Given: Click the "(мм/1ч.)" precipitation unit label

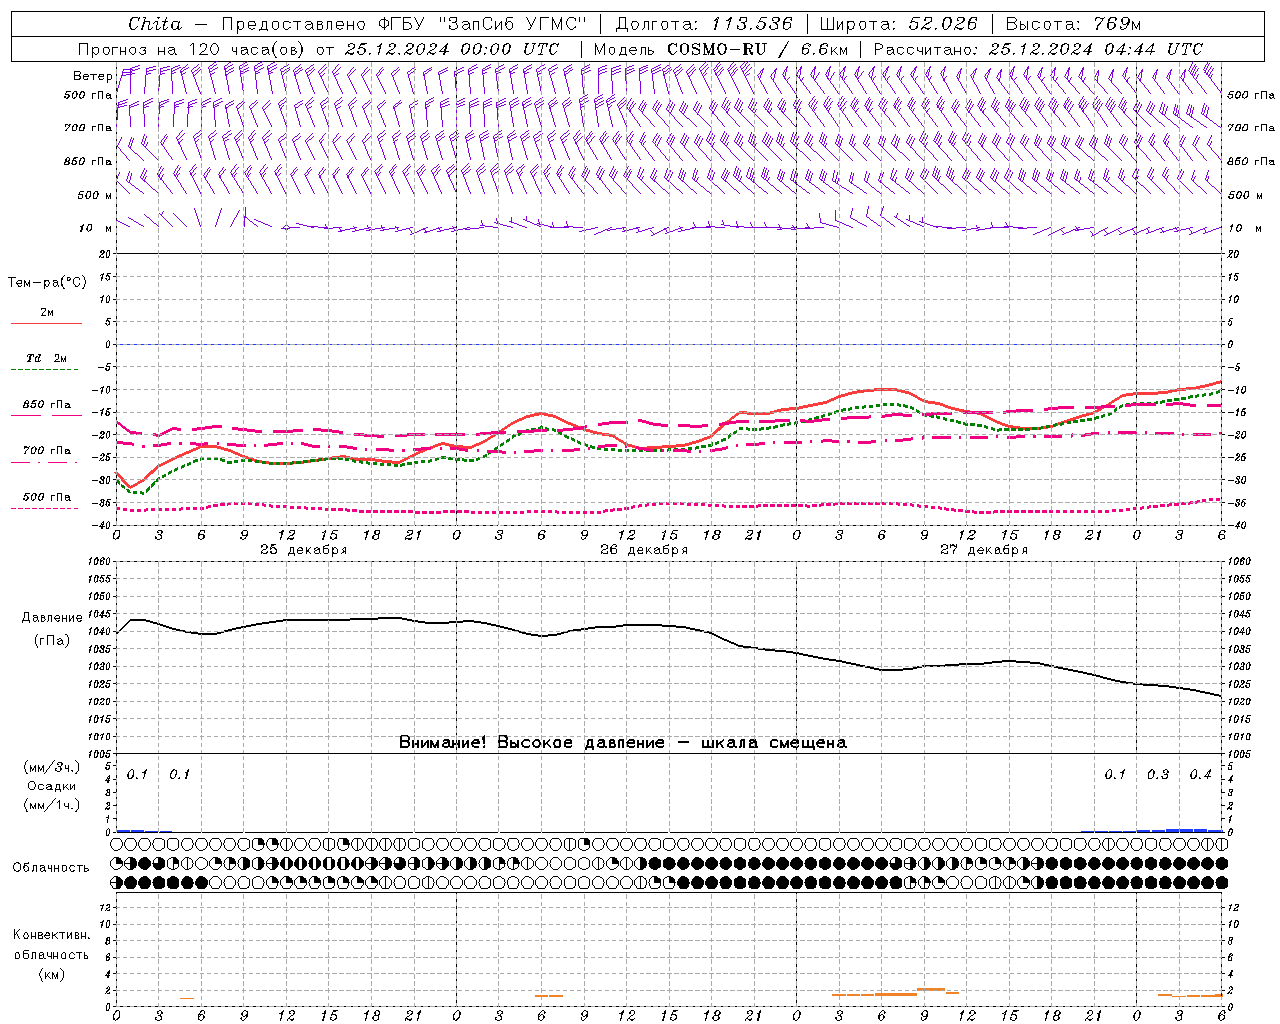Looking at the screenshot, I should pos(51,804).
